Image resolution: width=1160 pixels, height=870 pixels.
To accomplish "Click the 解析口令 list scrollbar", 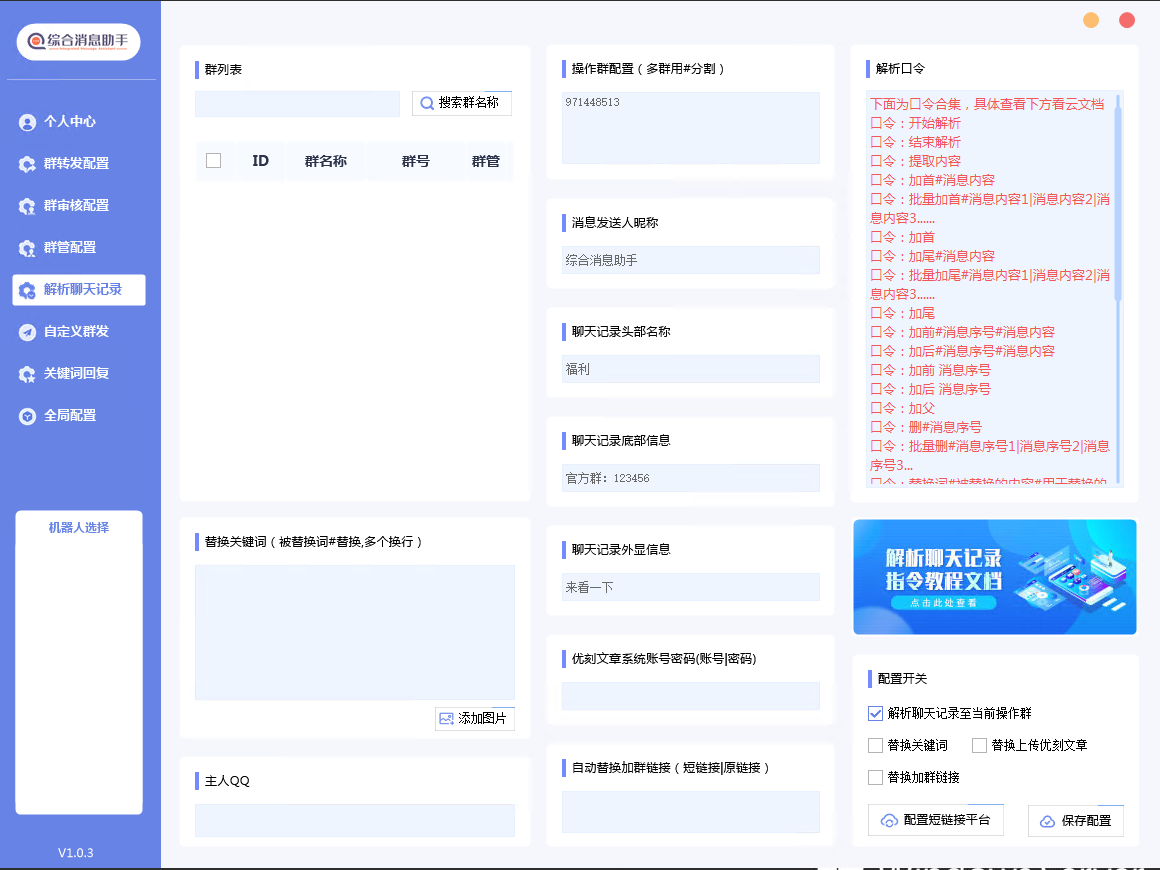I will click(x=1118, y=200).
